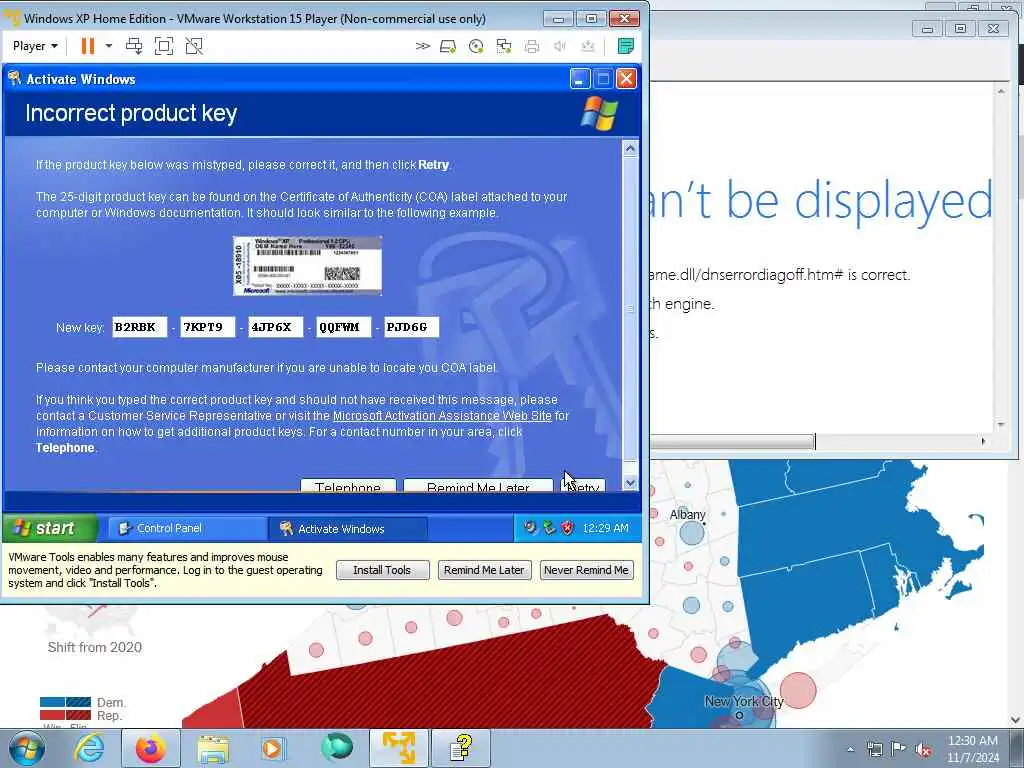
Task: Click first product key field B2RBK
Action: 140,327
